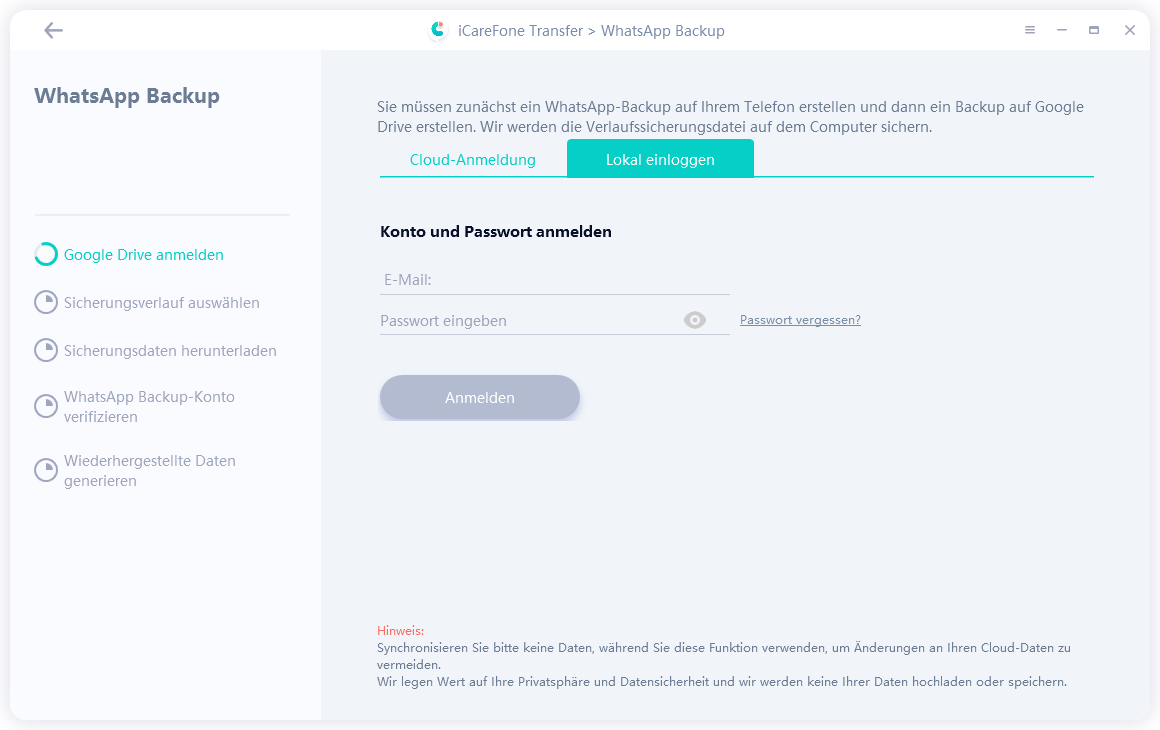
Task: Click the Wiederhergestellte Daten generieren step icon
Action: click(x=46, y=470)
